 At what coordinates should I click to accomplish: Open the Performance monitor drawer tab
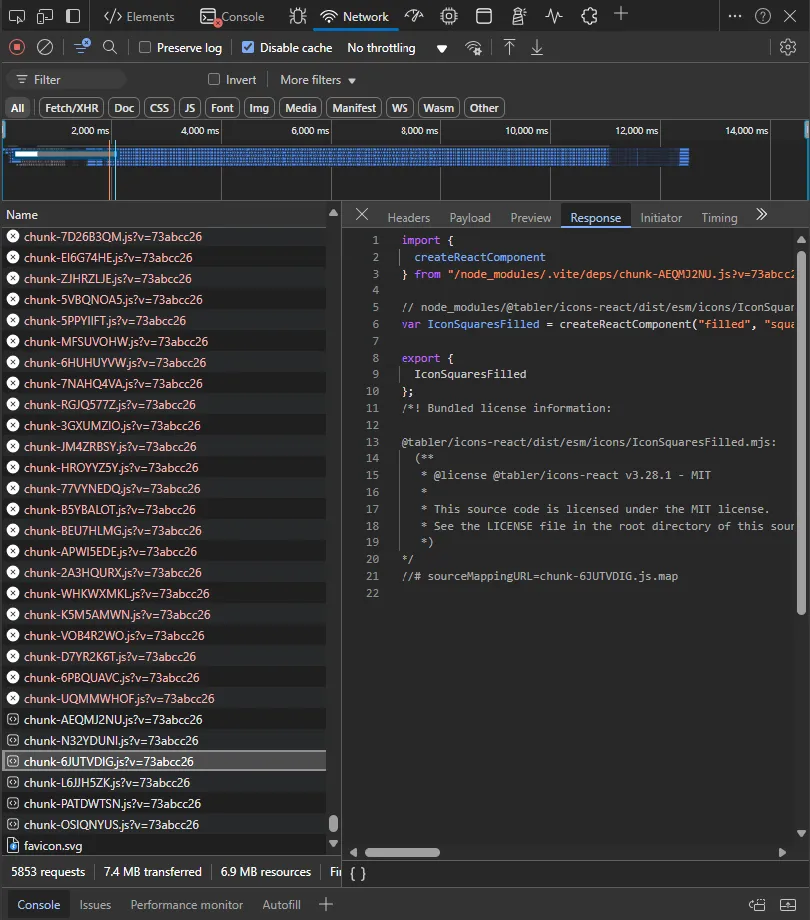coord(187,905)
